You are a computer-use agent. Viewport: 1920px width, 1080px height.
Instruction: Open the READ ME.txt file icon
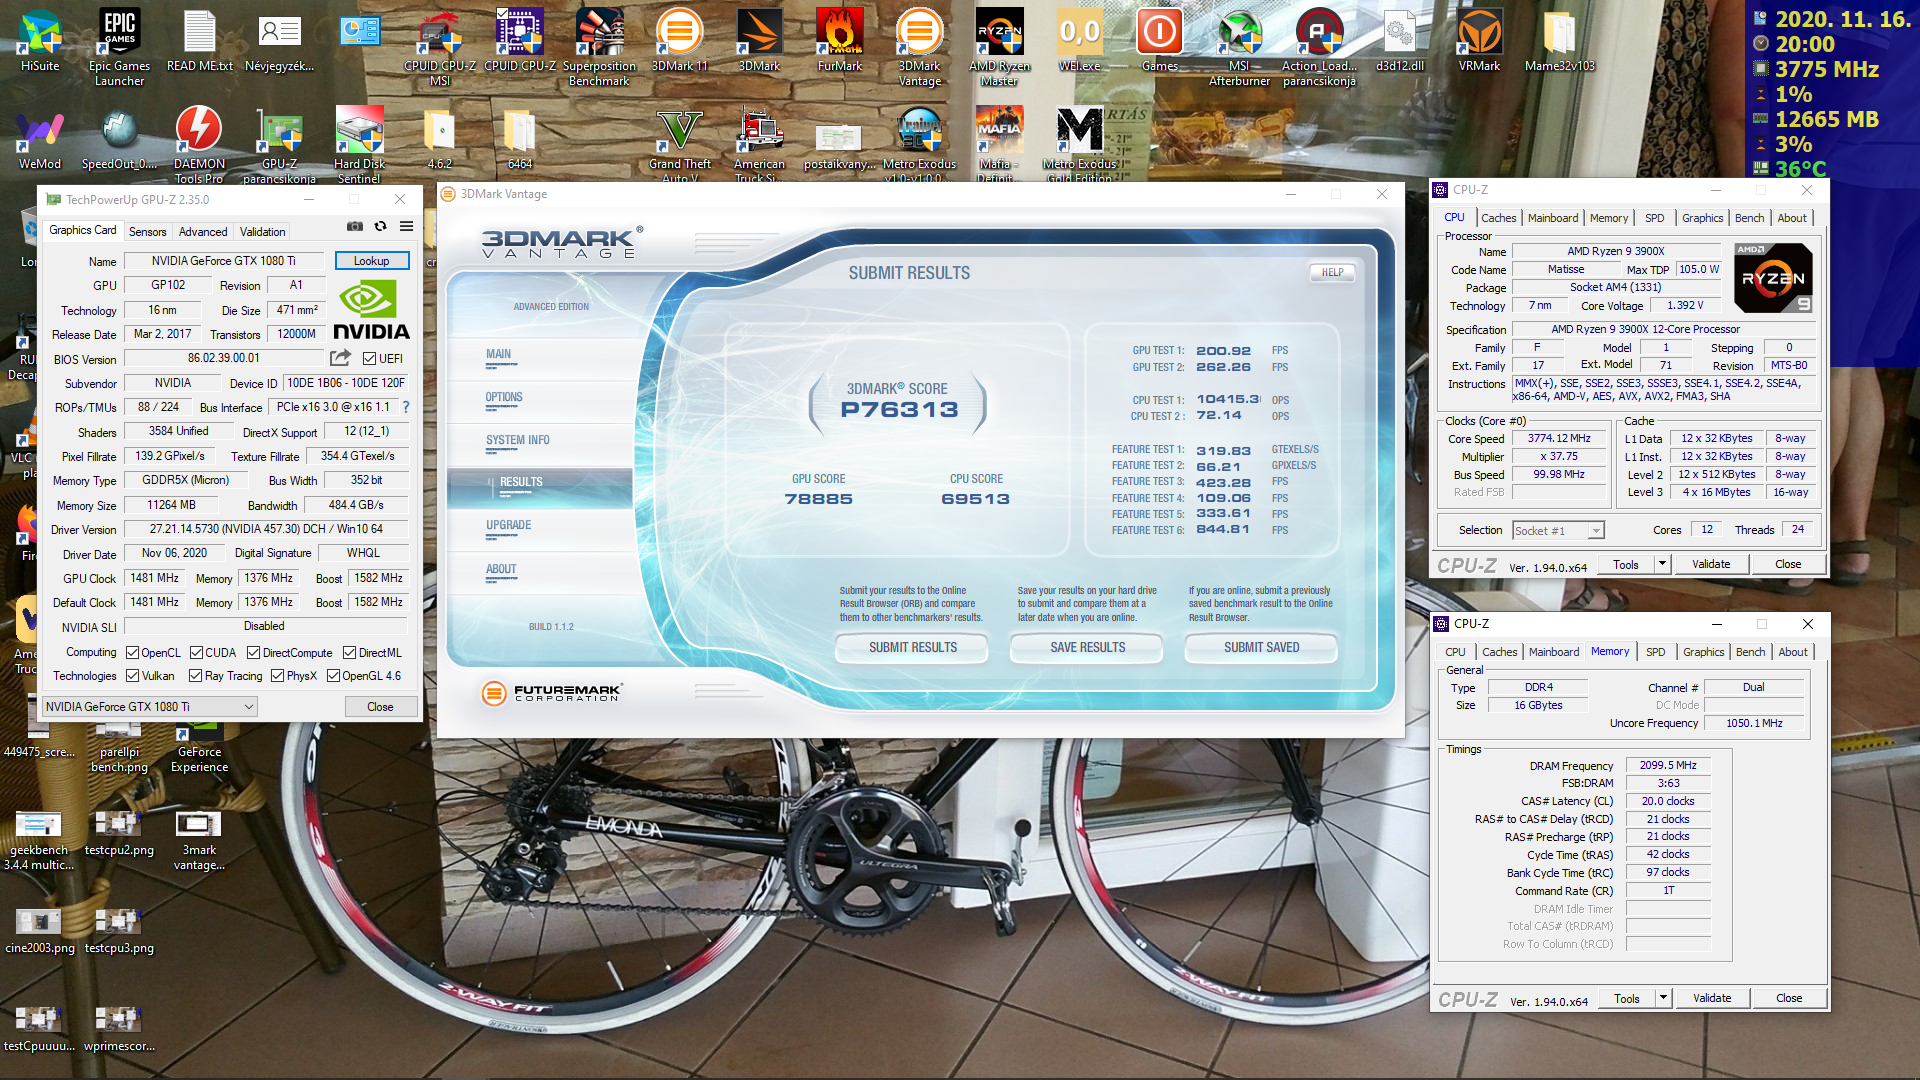[199, 40]
